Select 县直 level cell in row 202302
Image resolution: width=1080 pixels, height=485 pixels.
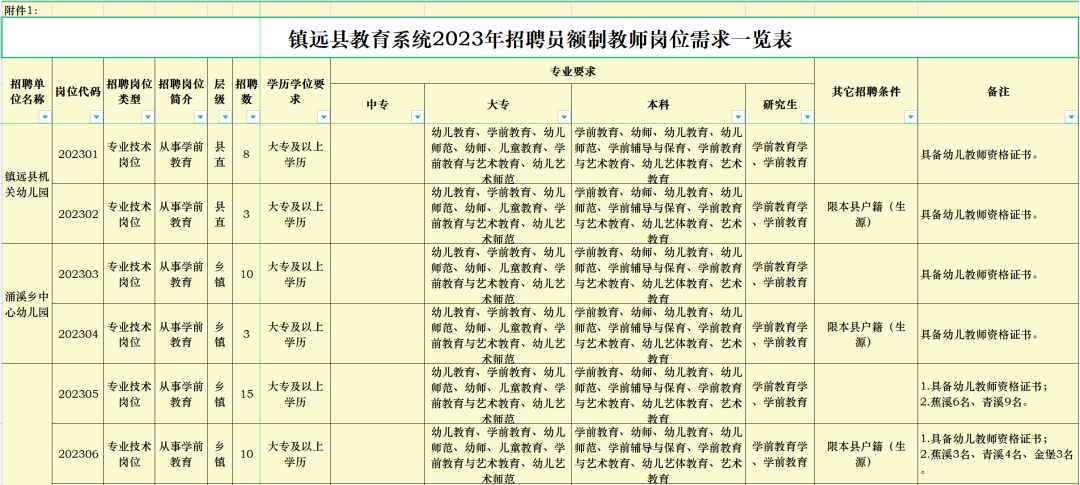point(220,214)
